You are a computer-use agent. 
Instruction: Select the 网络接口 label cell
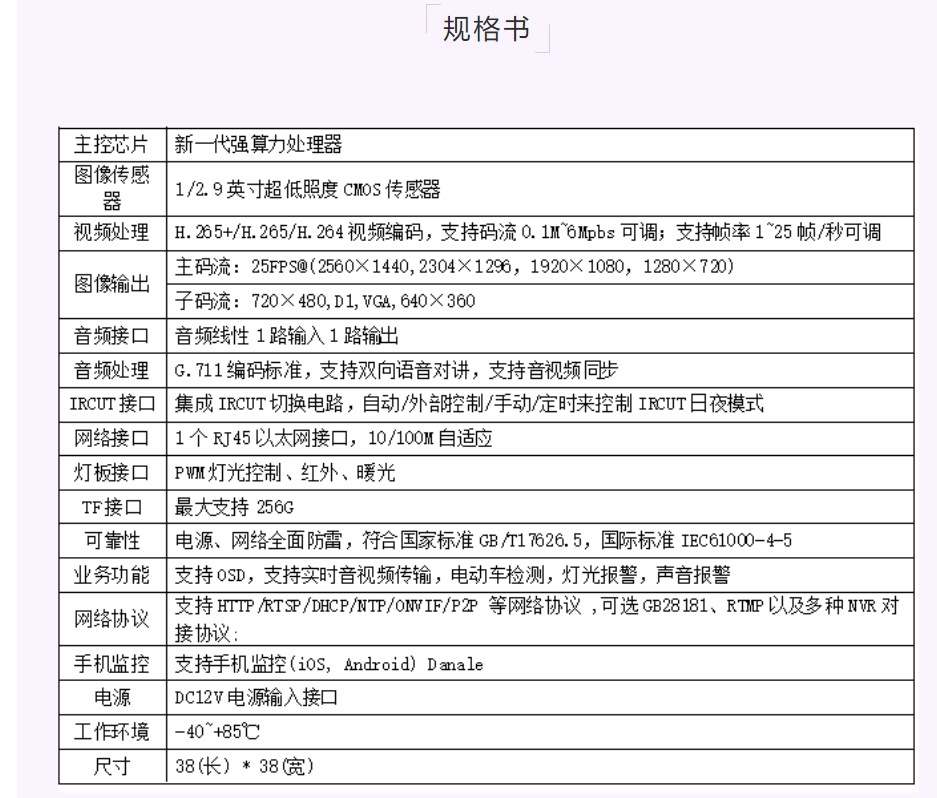(112, 439)
